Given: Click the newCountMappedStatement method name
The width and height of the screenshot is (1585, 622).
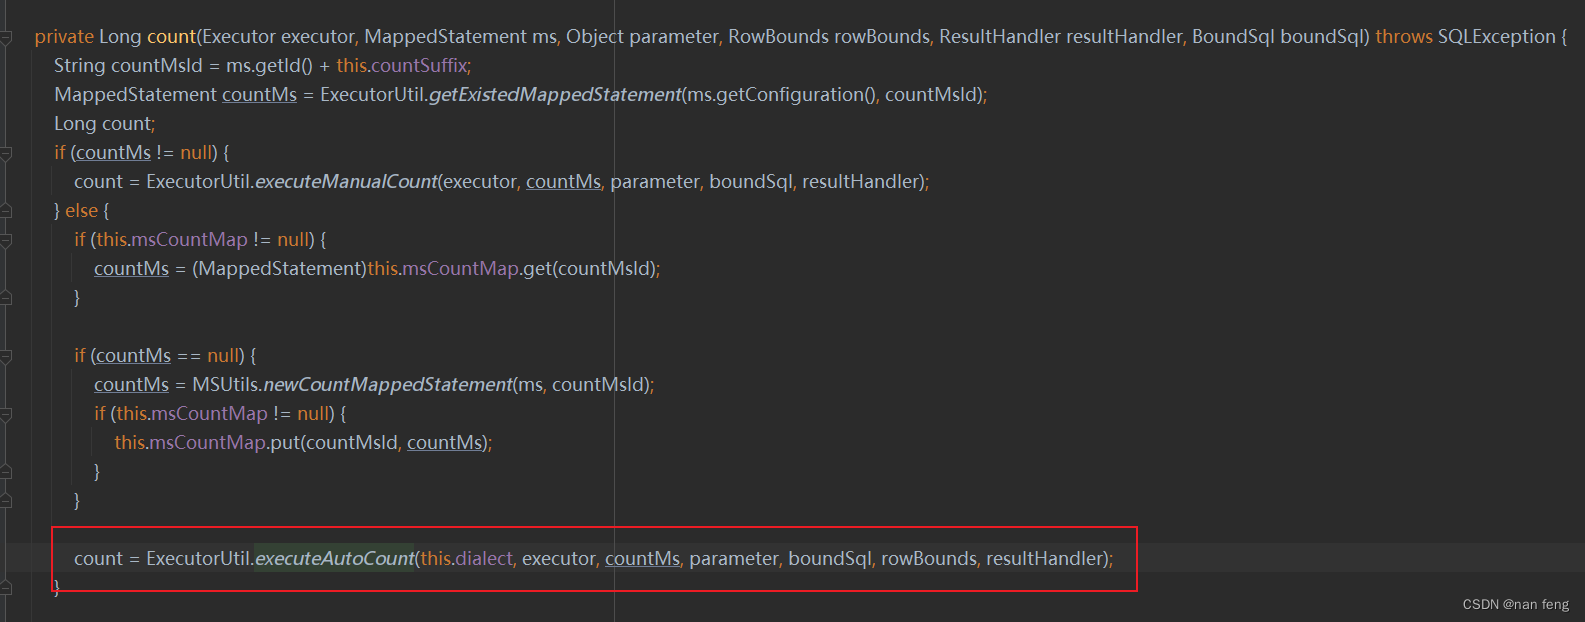Looking at the screenshot, I should (x=388, y=384).
